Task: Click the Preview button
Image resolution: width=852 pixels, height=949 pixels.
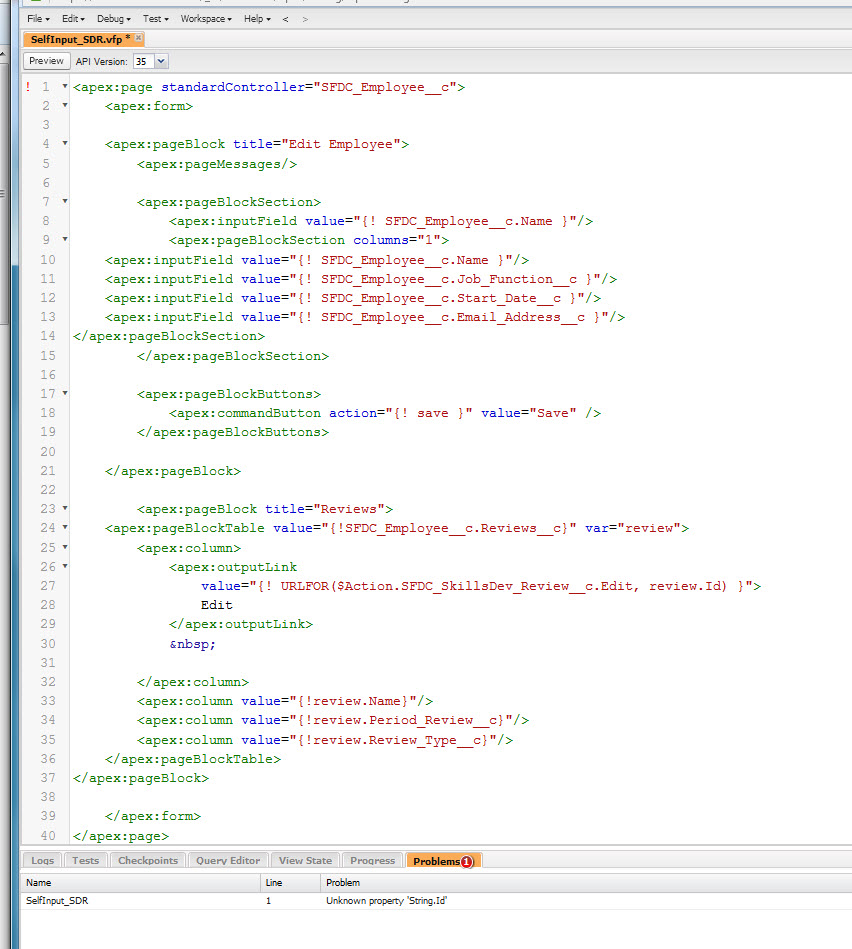Action: [45, 60]
